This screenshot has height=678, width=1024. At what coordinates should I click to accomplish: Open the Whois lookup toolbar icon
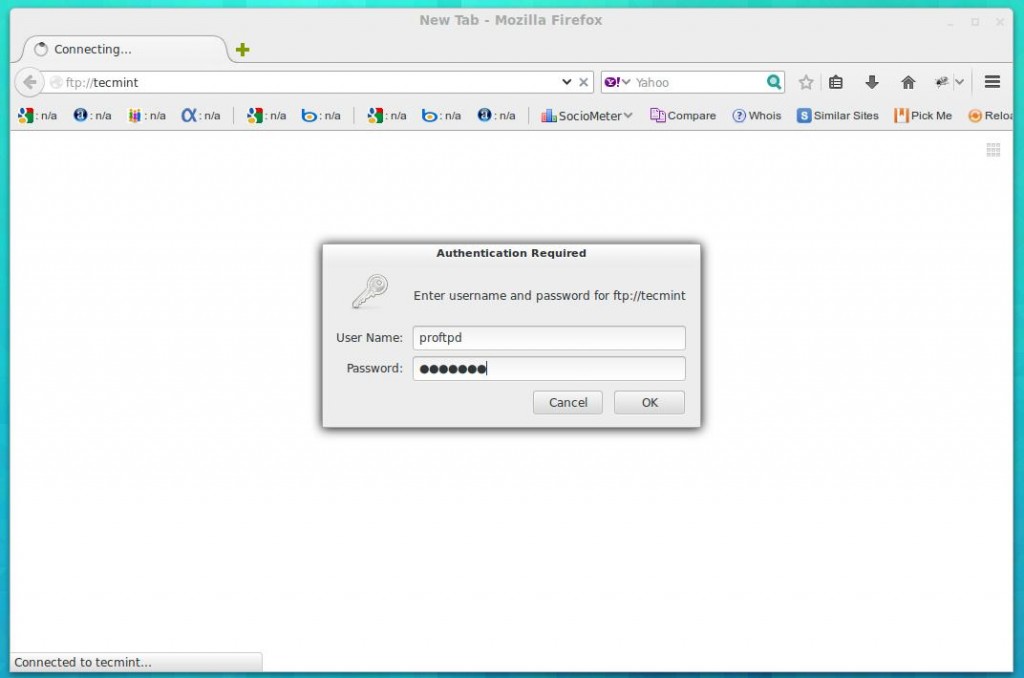(756, 115)
